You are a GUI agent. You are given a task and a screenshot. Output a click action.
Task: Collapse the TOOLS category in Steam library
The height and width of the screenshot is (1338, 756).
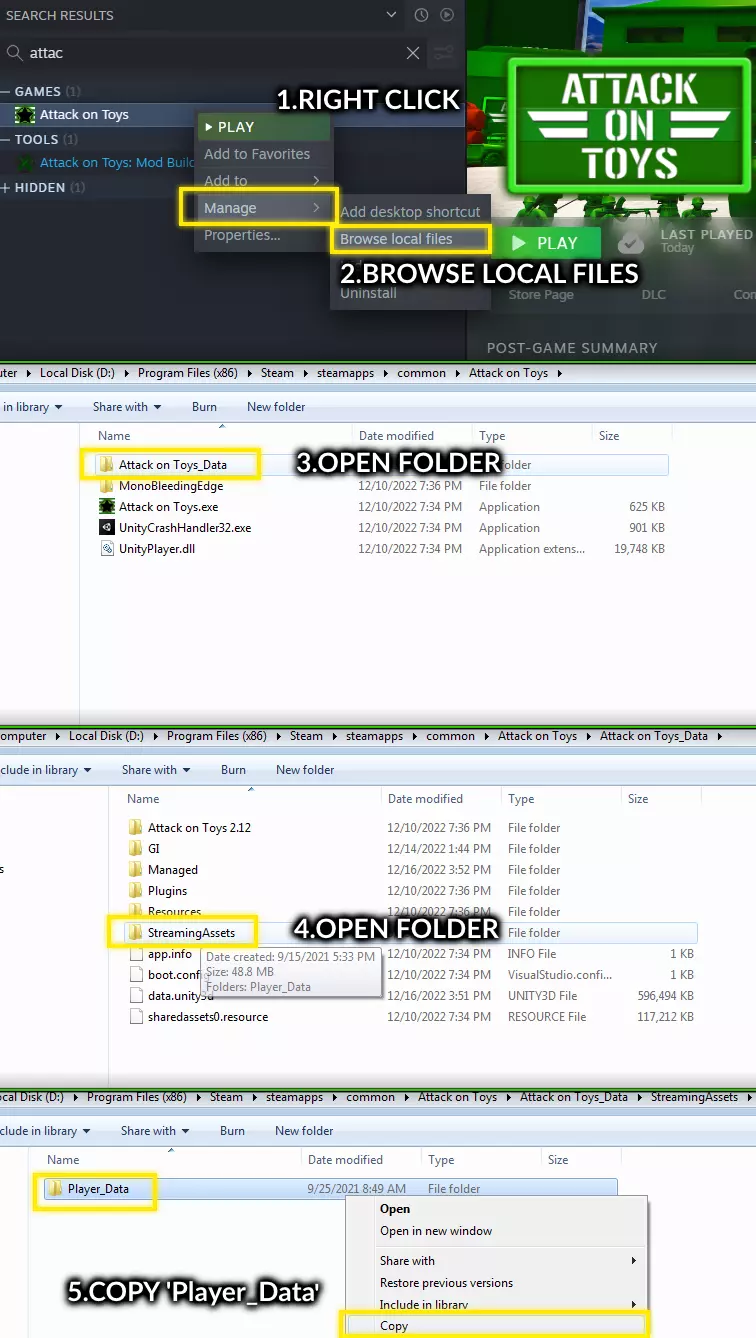tap(5, 140)
